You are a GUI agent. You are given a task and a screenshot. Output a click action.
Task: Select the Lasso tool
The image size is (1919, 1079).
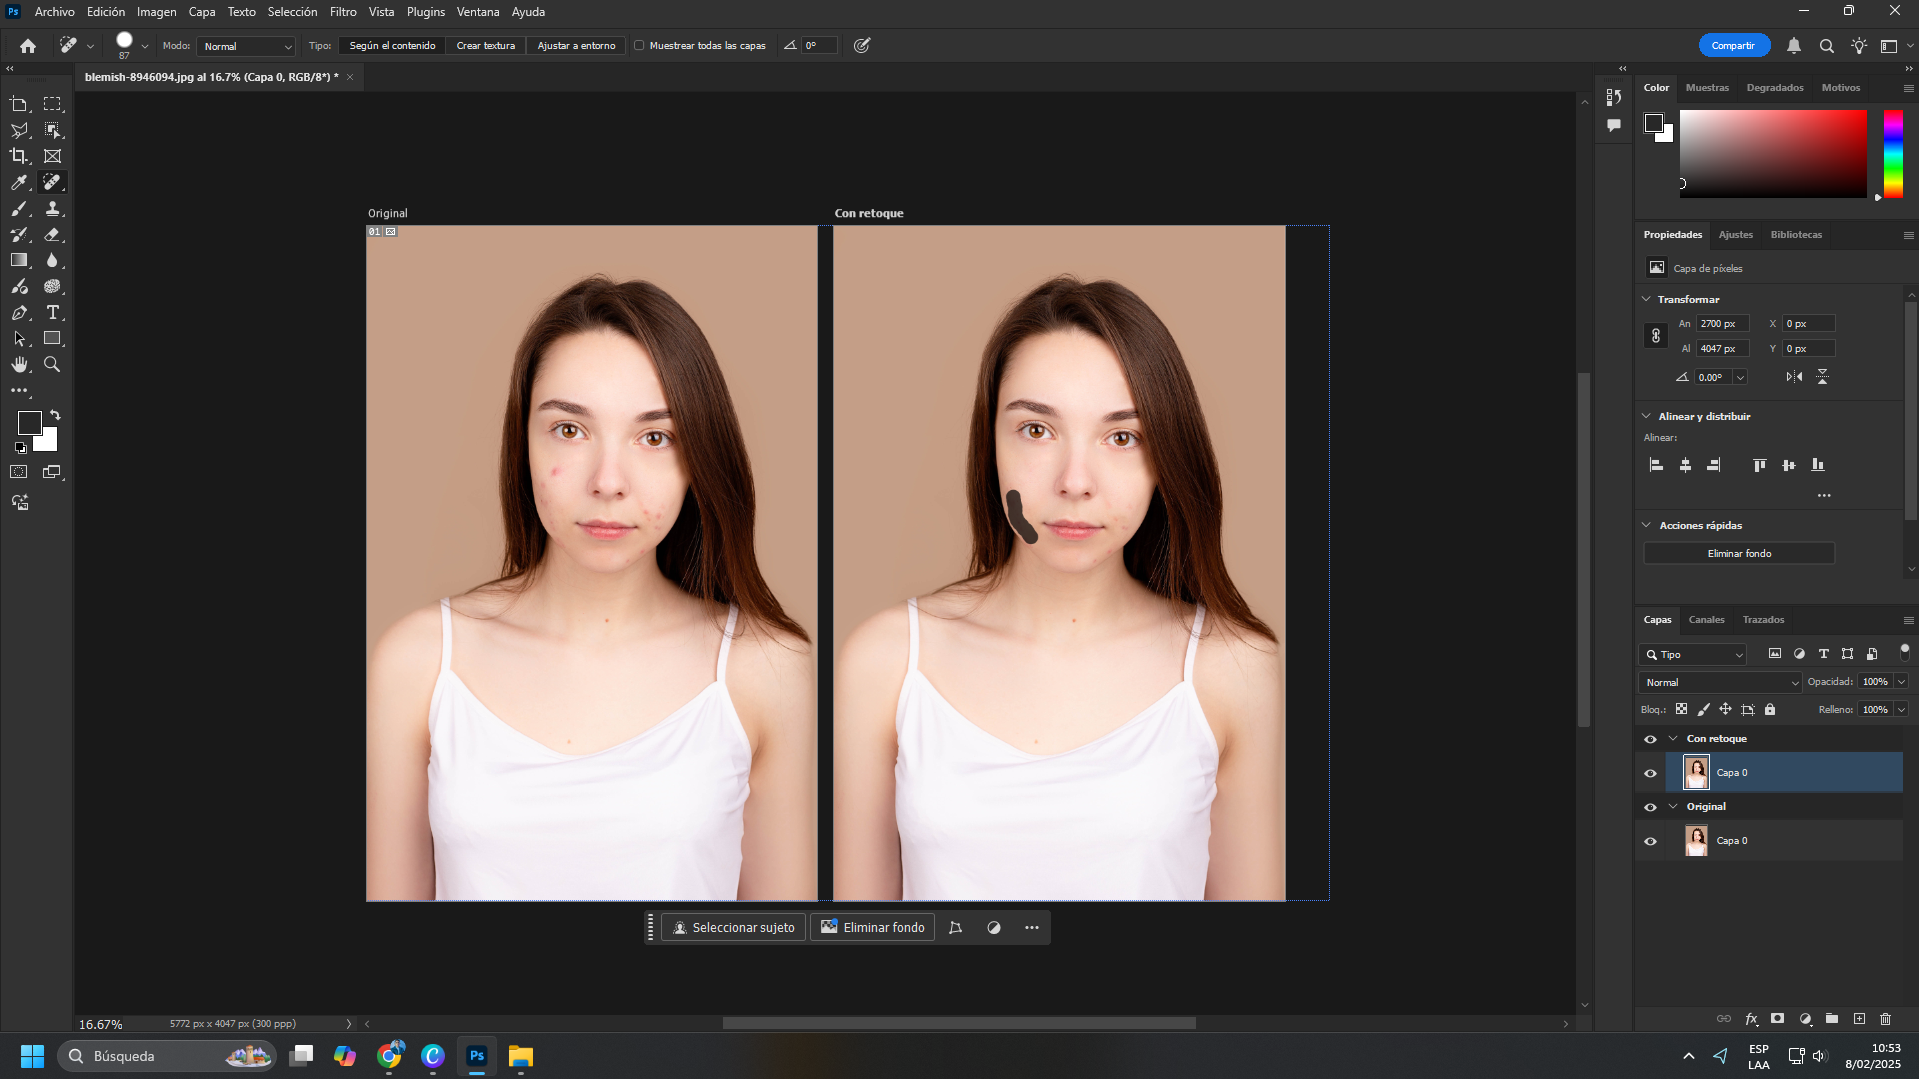tap(19, 130)
